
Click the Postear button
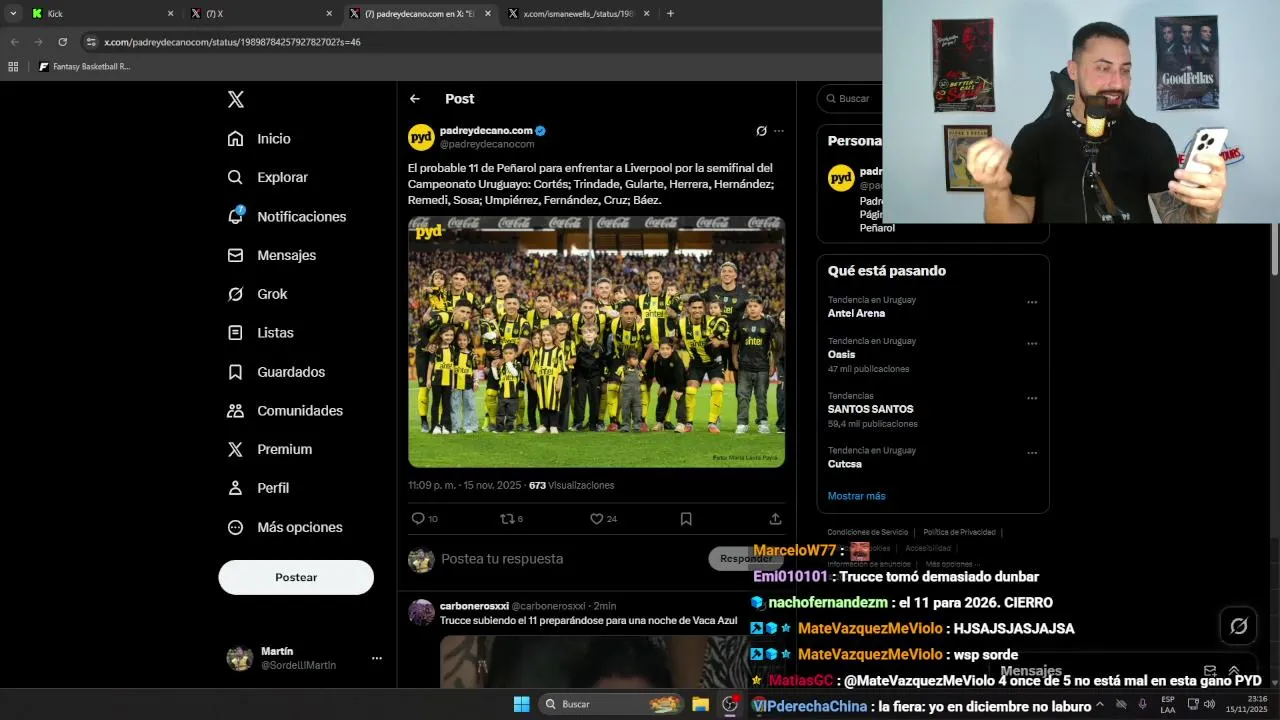click(x=296, y=577)
